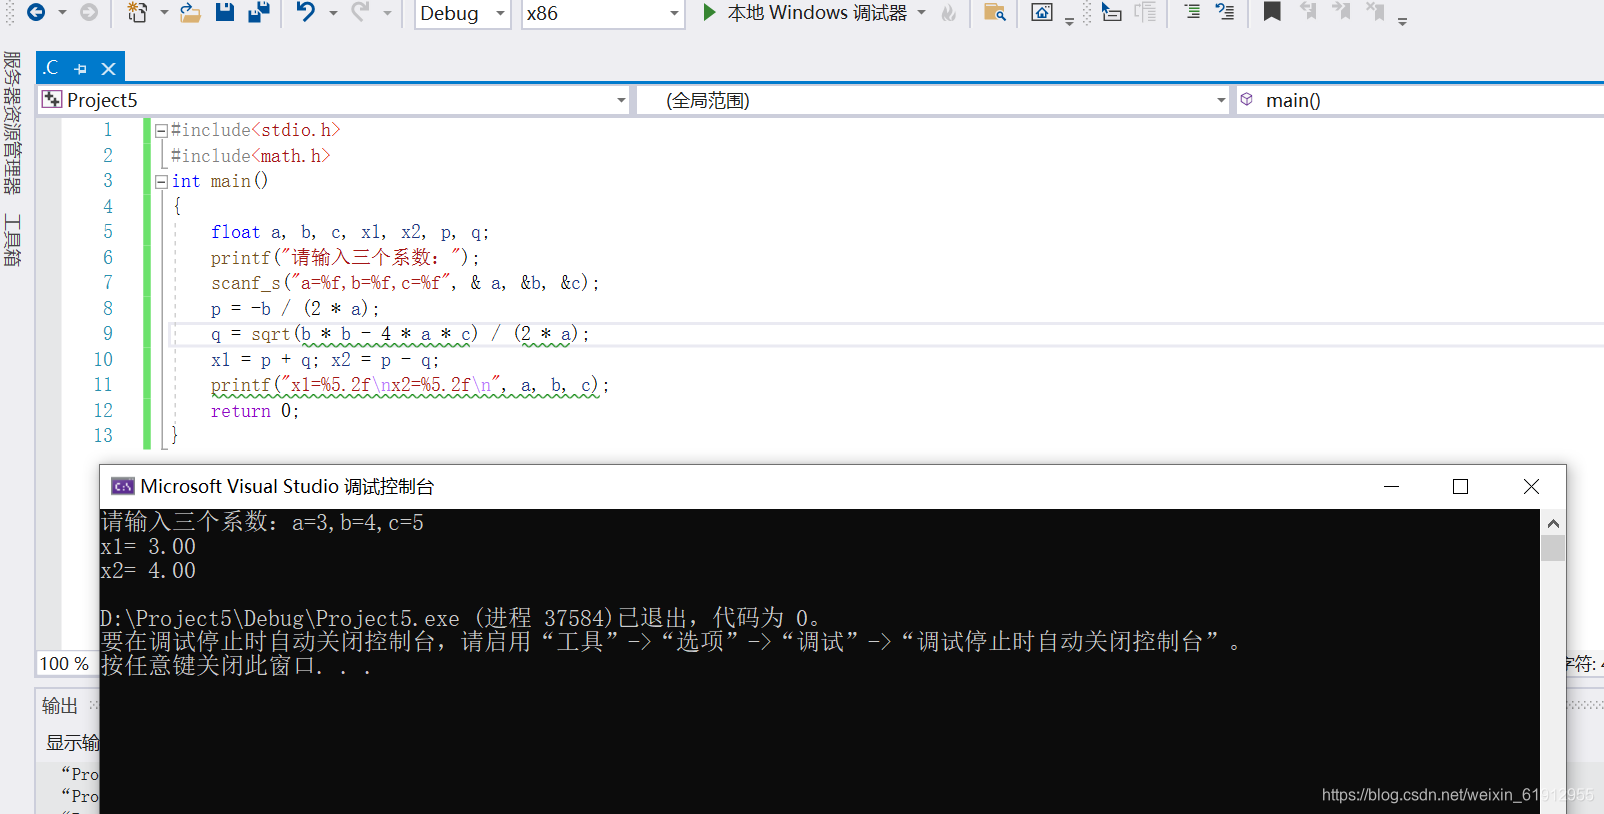Open the Debug configuration dropdown

(463, 13)
